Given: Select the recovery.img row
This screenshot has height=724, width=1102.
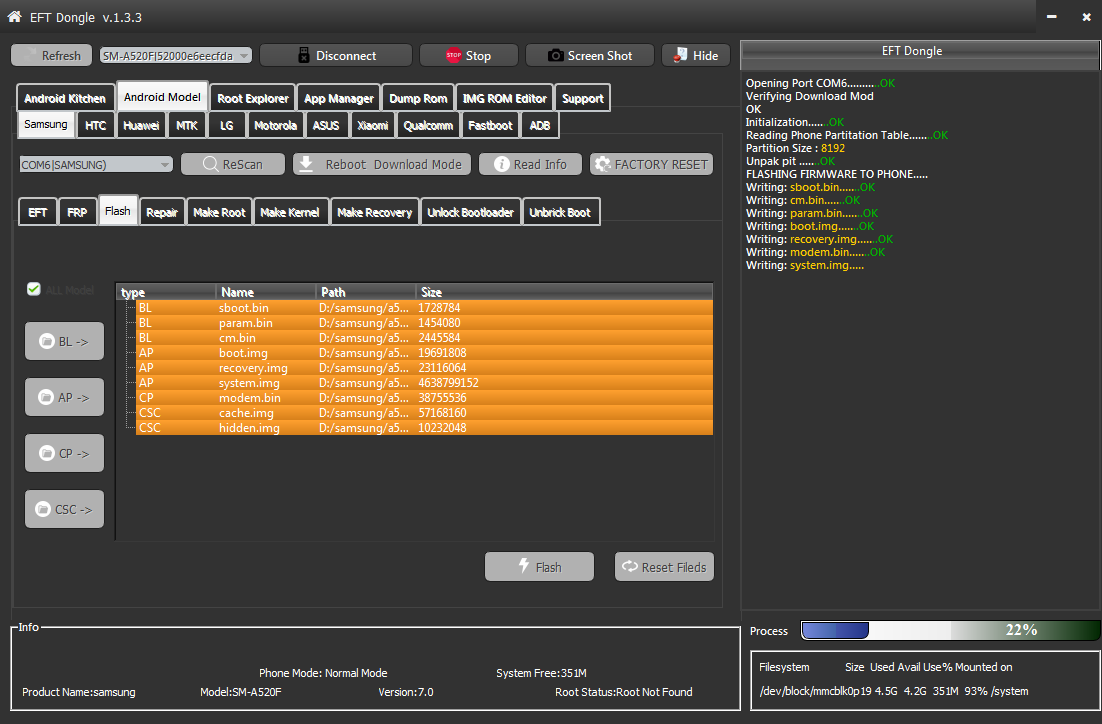Looking at the screenshot, I should click(x=424, y=368).
